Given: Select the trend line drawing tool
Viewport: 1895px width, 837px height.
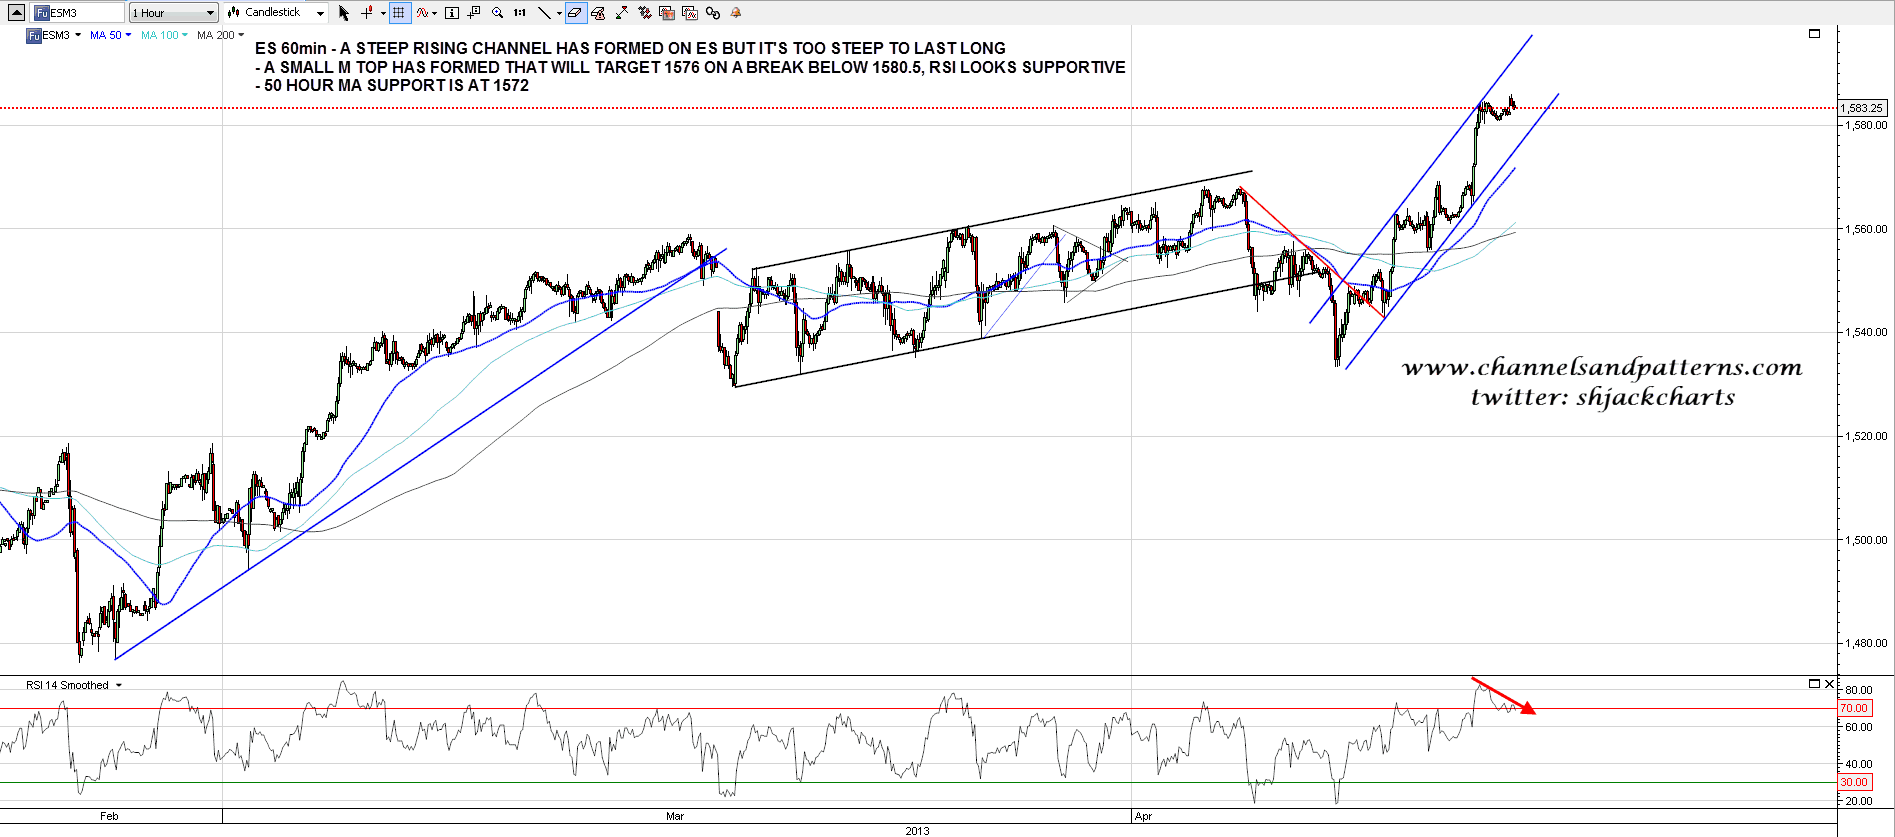Looking at the screenshot, I should tap(544, 13).
